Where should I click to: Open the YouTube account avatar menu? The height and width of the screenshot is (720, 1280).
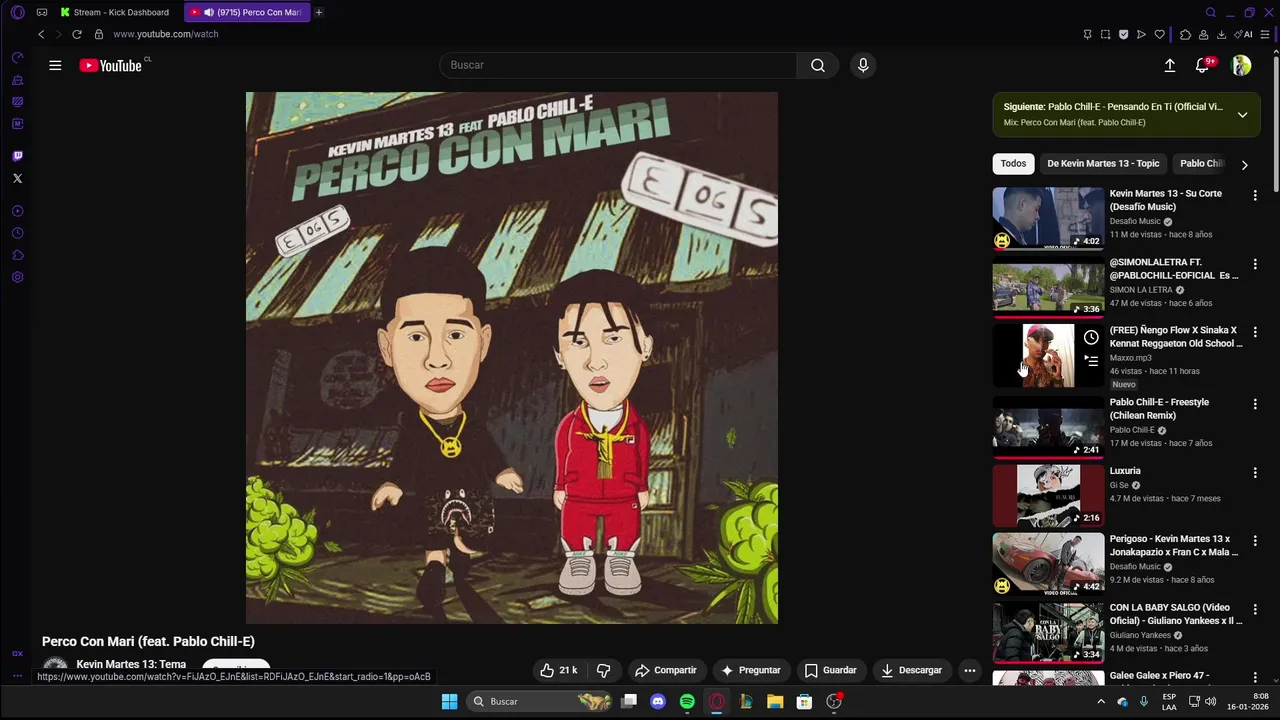coord(1241,65)
